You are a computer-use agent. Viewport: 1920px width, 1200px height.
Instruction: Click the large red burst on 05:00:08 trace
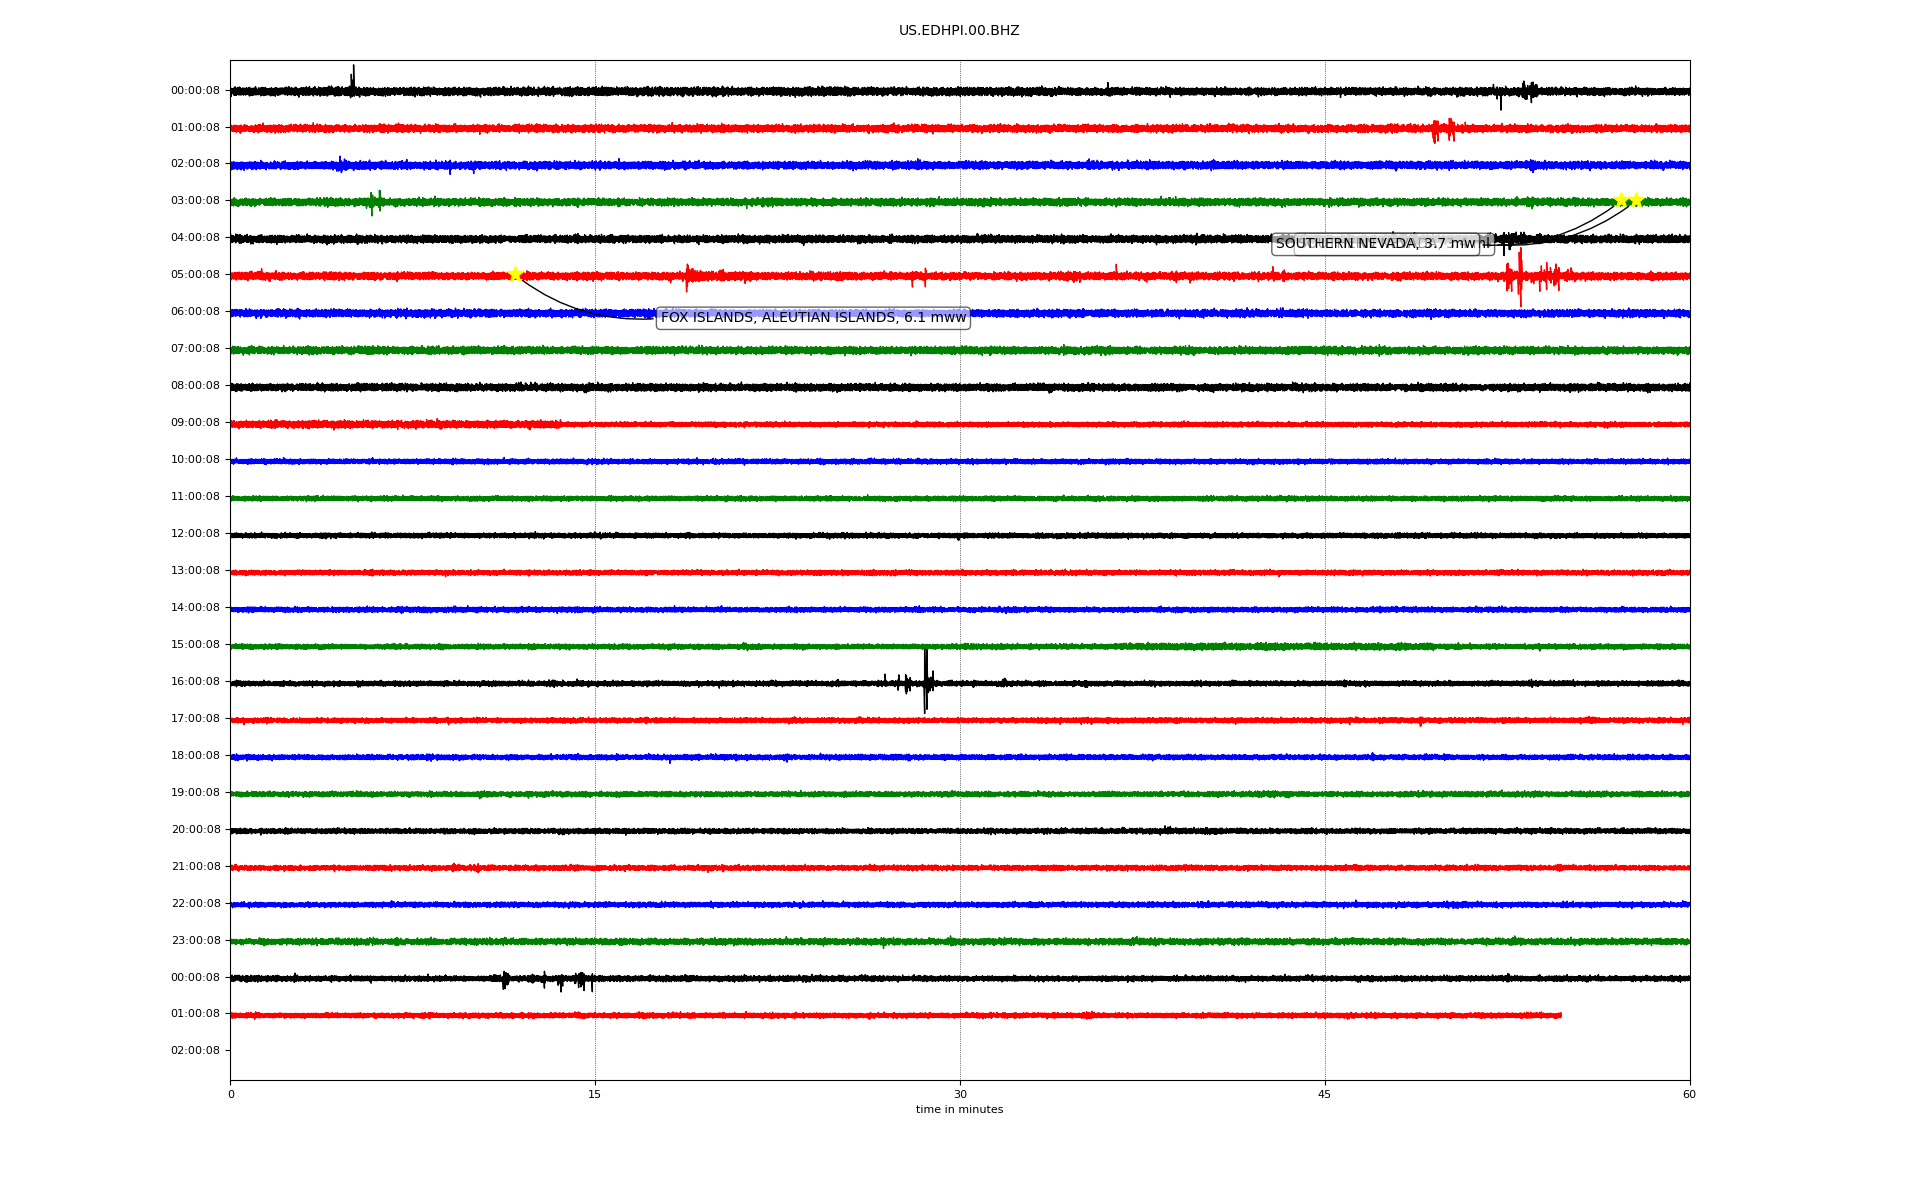click(x=1520, y=276)
